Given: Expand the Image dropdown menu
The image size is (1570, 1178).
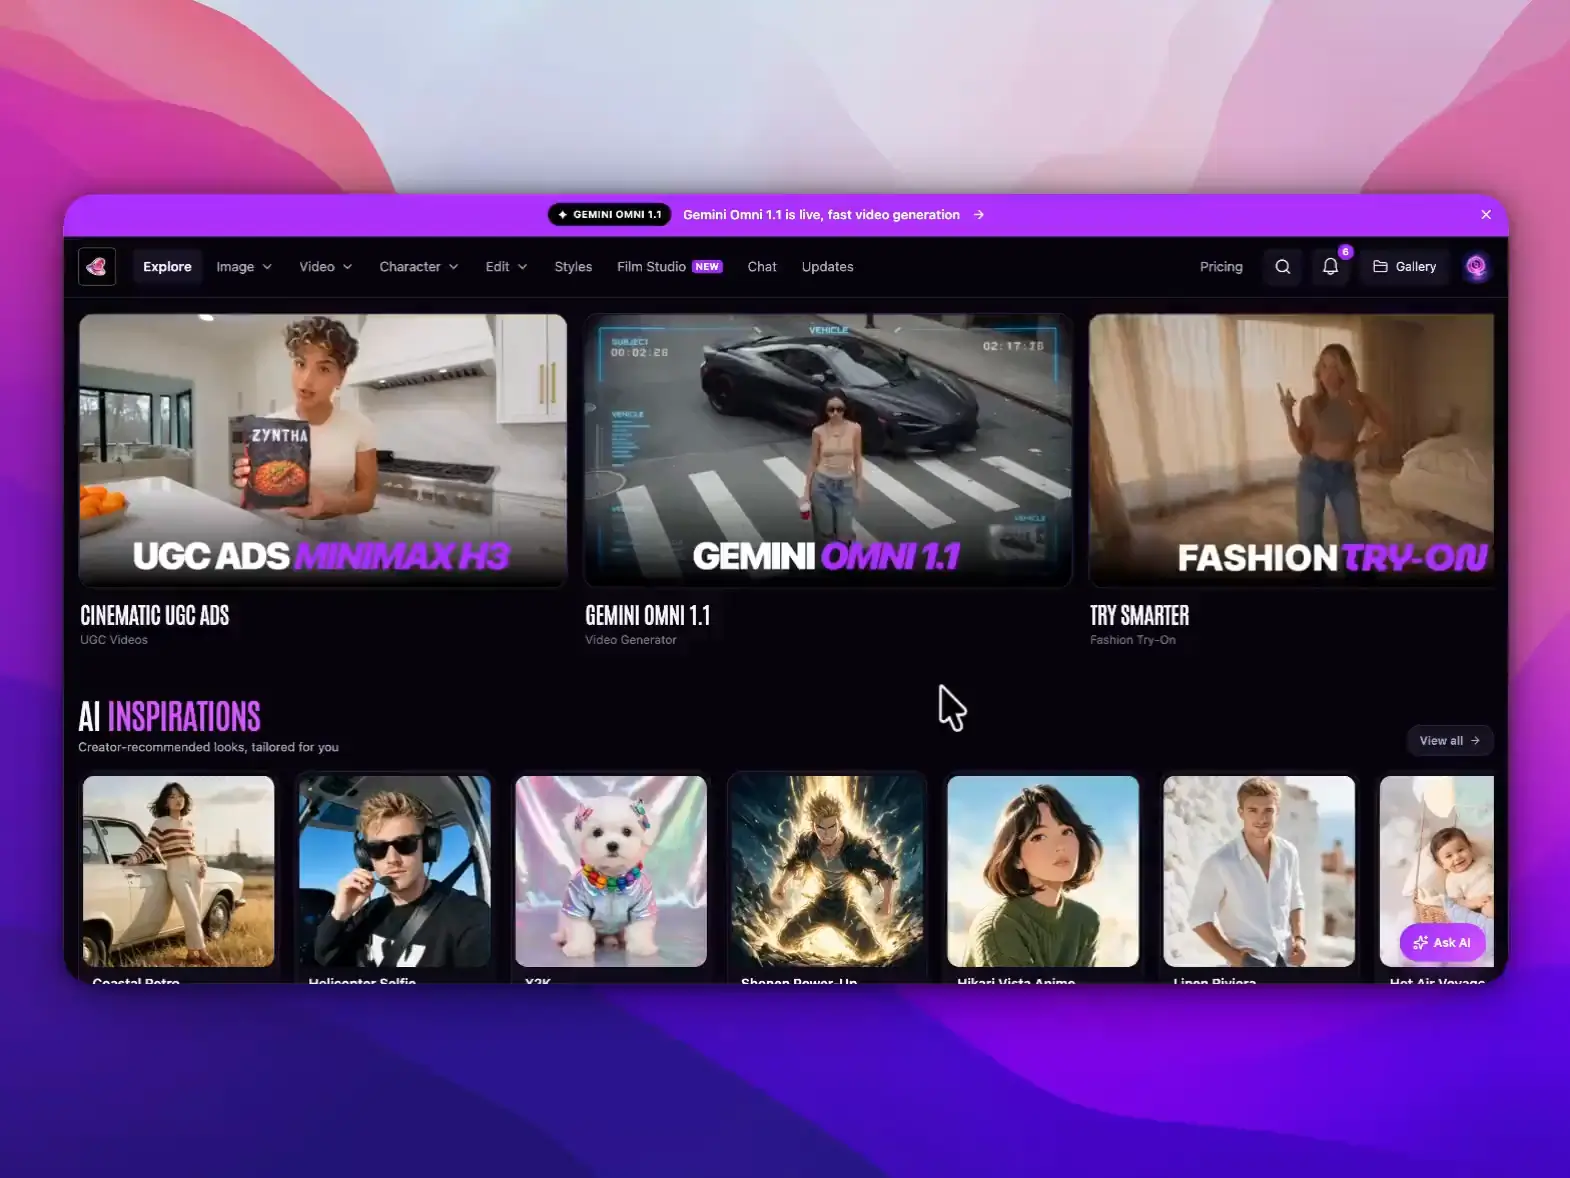Looking at the screenshot, I should 244,267.
